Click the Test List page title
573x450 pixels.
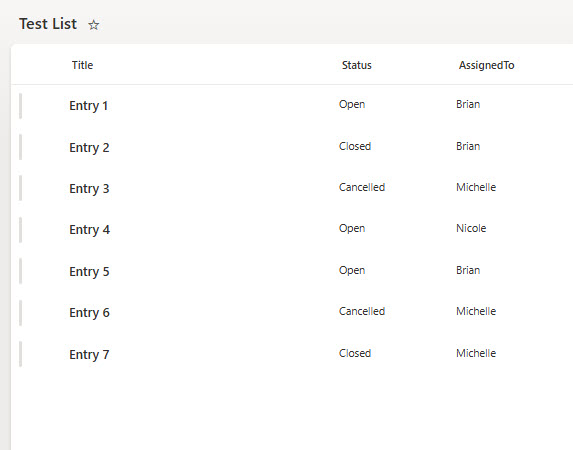48,24
